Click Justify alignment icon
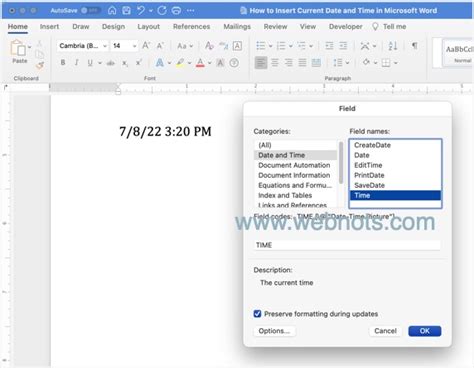This screenshot has width=474, height=368. pos(302,63)
